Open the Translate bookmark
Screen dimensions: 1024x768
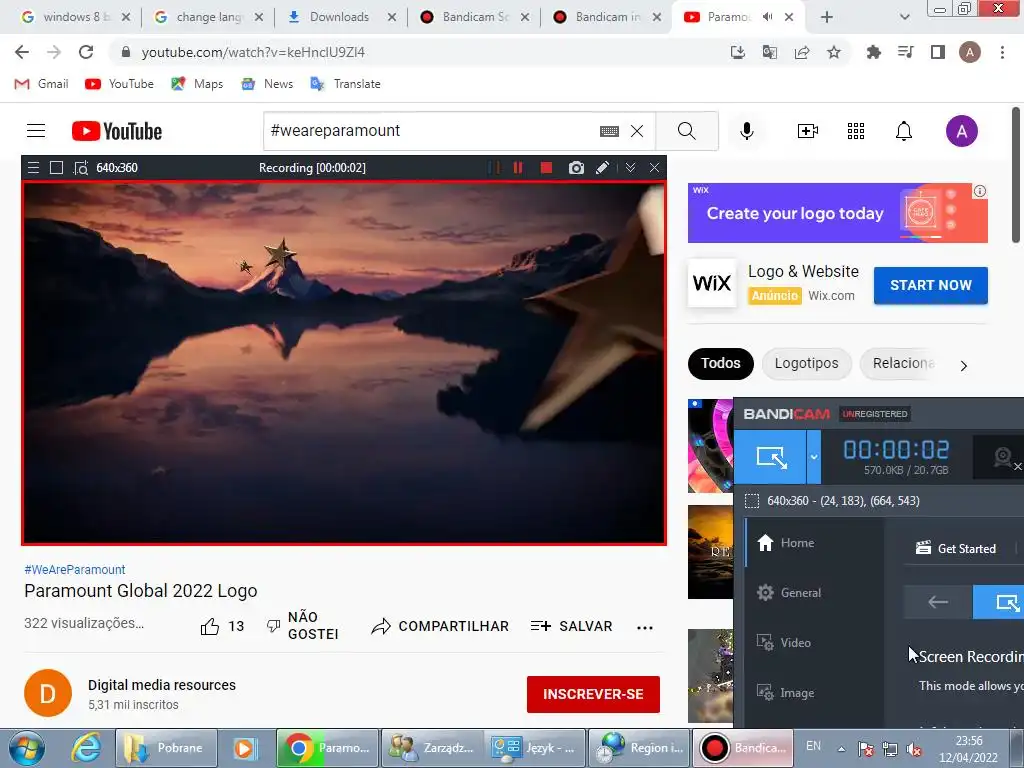tap(345, 84)
